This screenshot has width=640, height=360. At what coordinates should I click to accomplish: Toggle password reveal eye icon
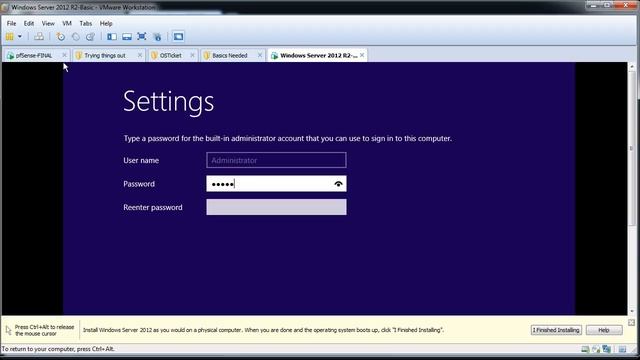338,184
